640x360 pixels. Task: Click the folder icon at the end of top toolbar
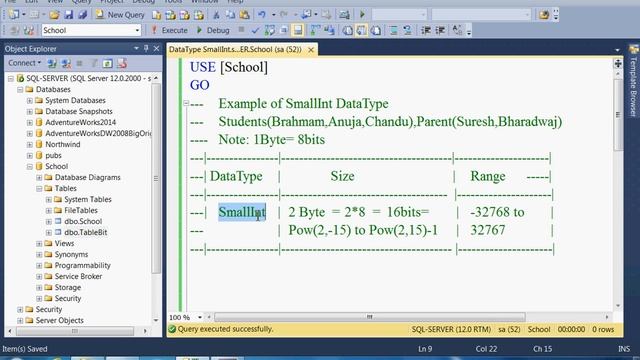pos(544,15)
